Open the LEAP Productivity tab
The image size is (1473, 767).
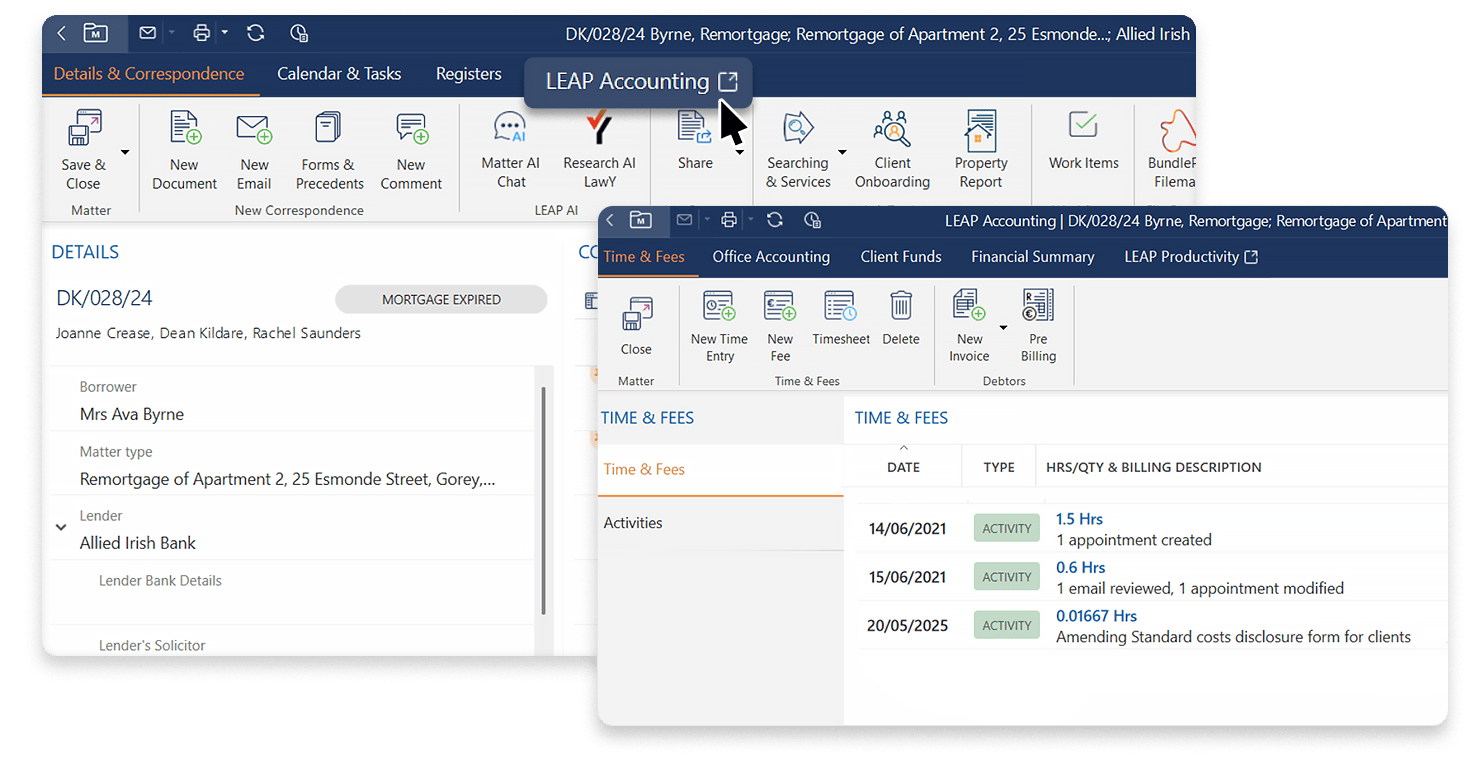(1191, 257)
